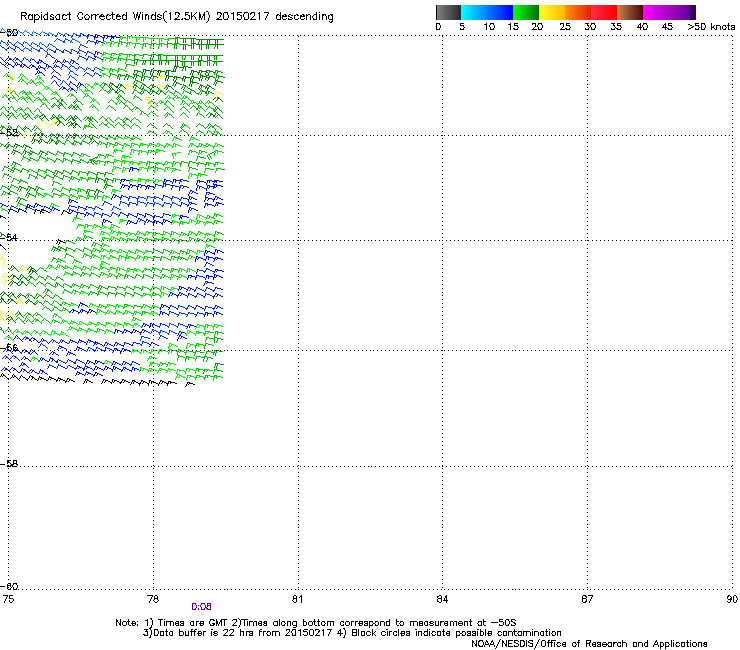The height and width of the screenshot is (650, 740).
Task: Click the longitude label '90'
Action: [732, 599]
